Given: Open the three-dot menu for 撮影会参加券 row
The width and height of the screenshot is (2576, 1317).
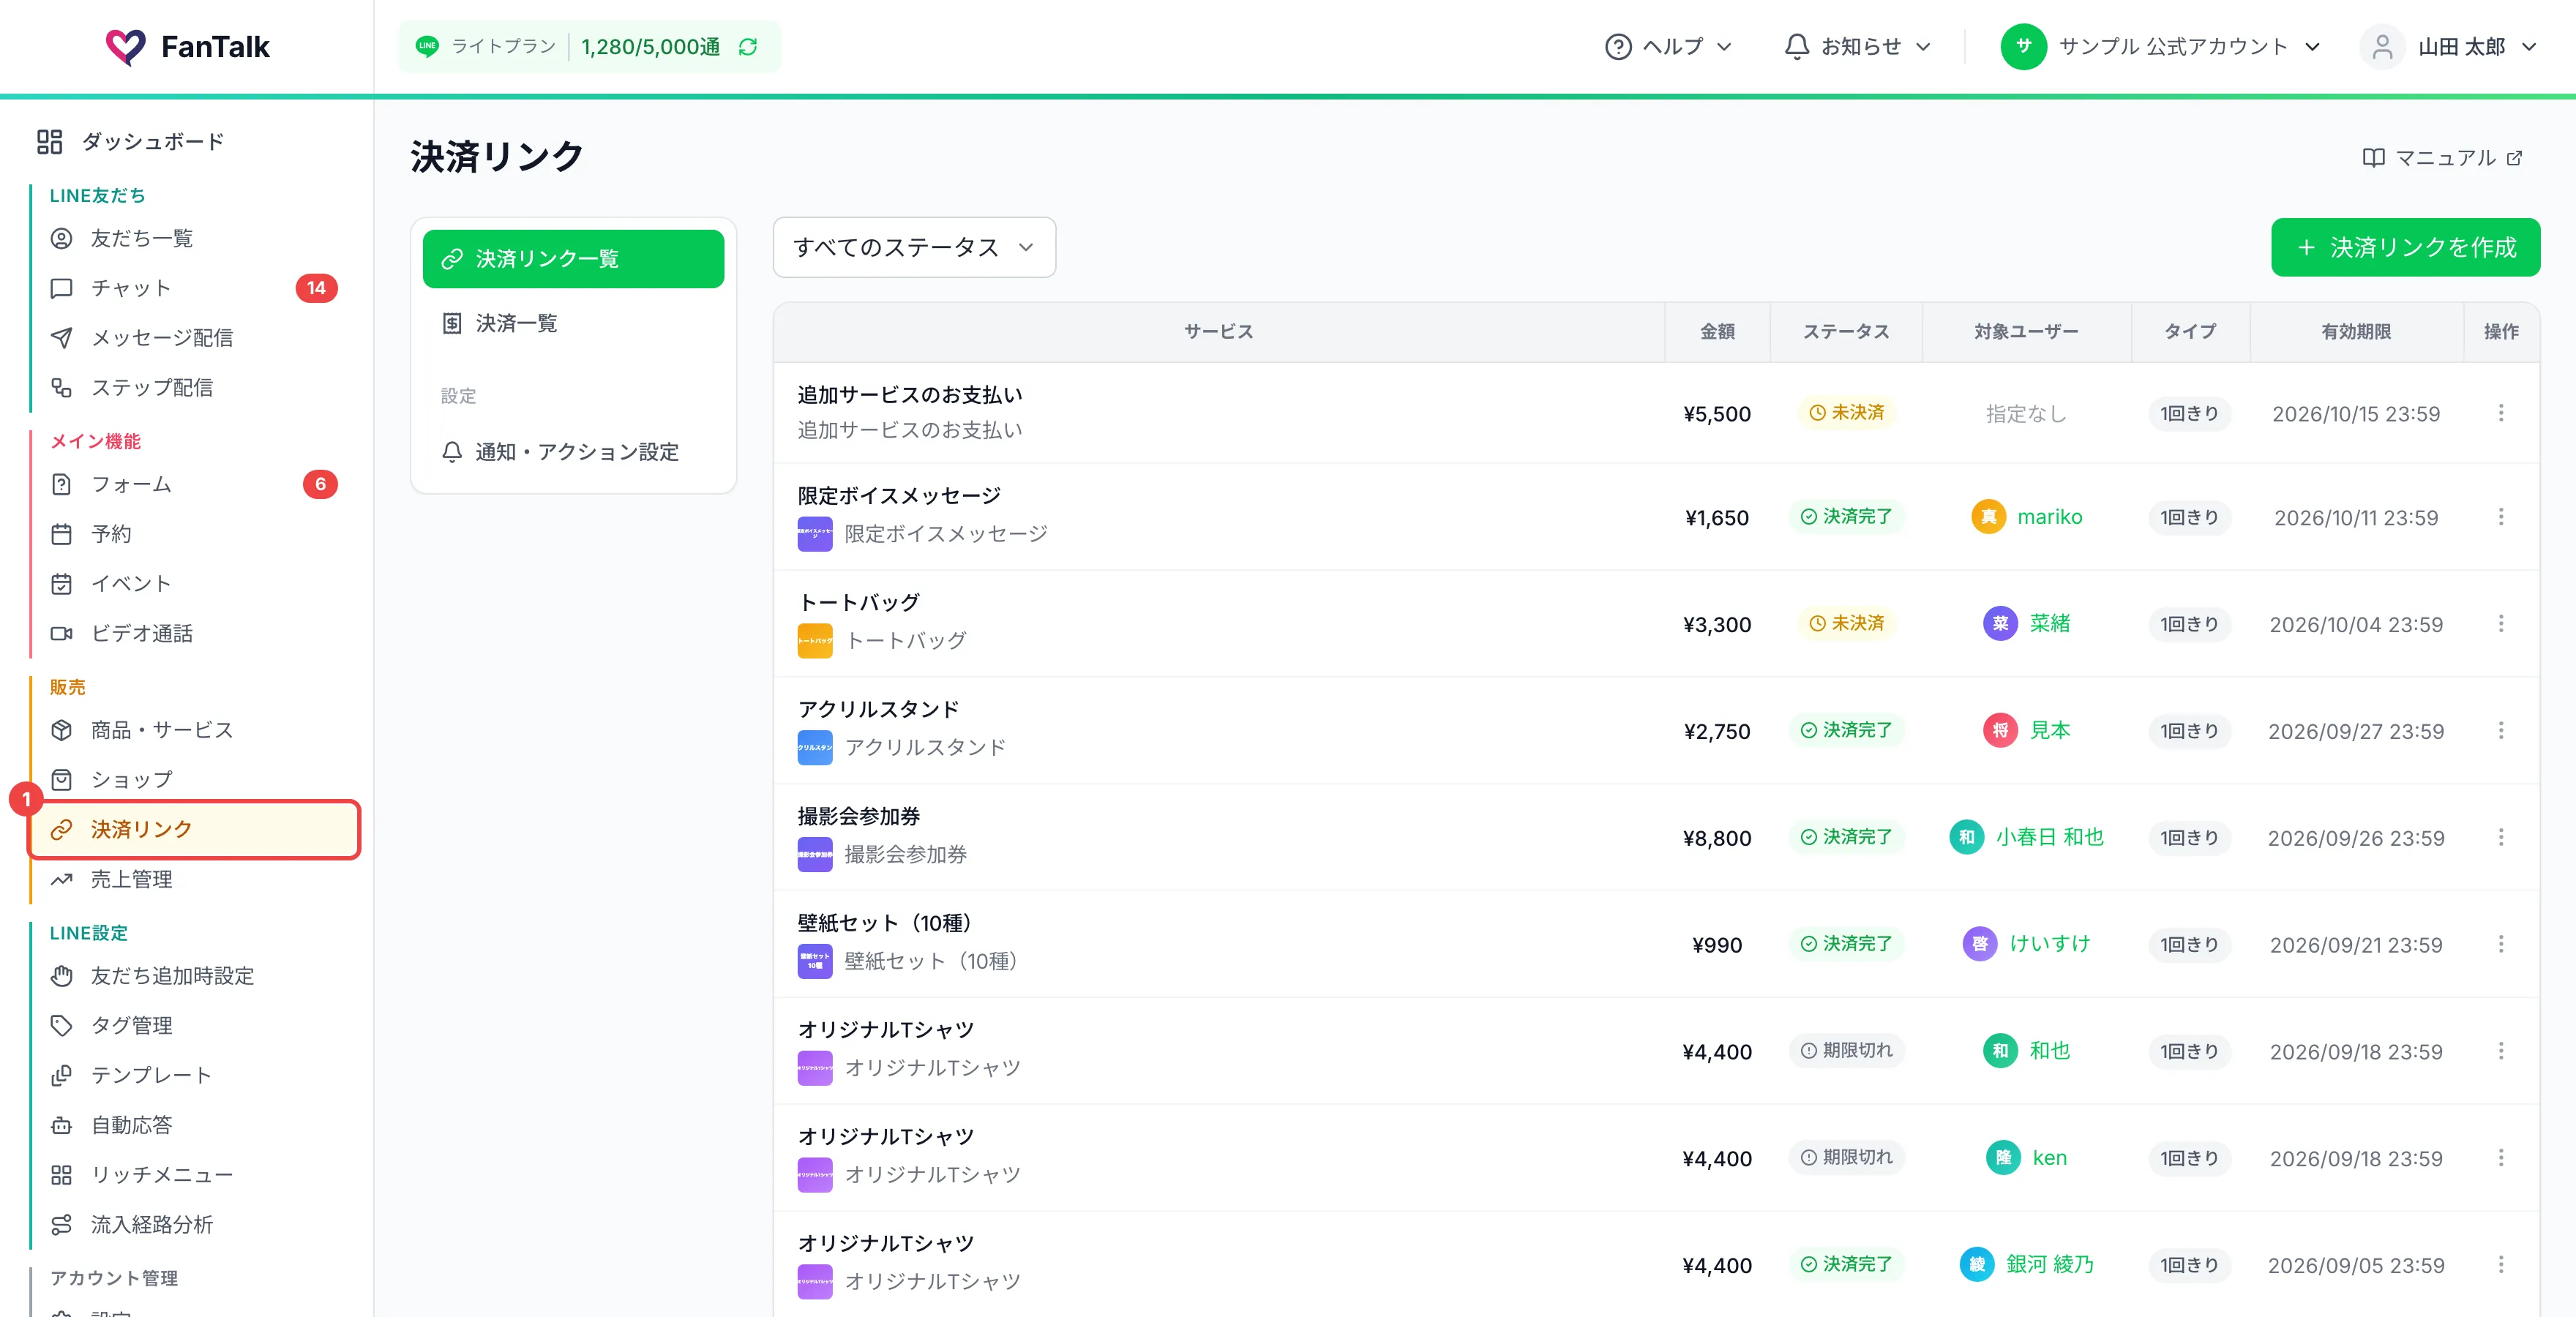Looking at the screenshot, I should (2501, 837).
